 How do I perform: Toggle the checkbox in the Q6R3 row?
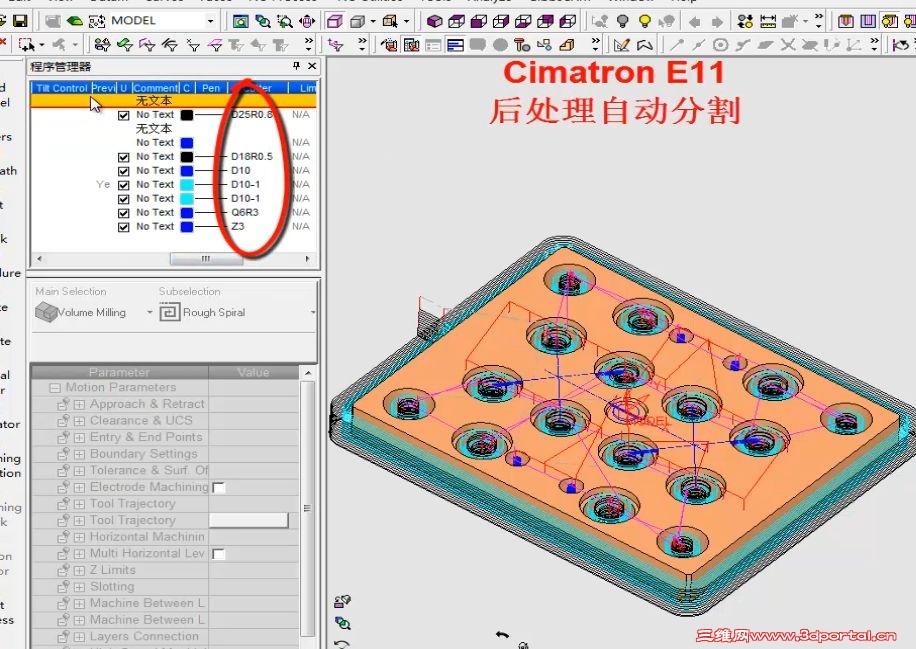tap(123, 213)
